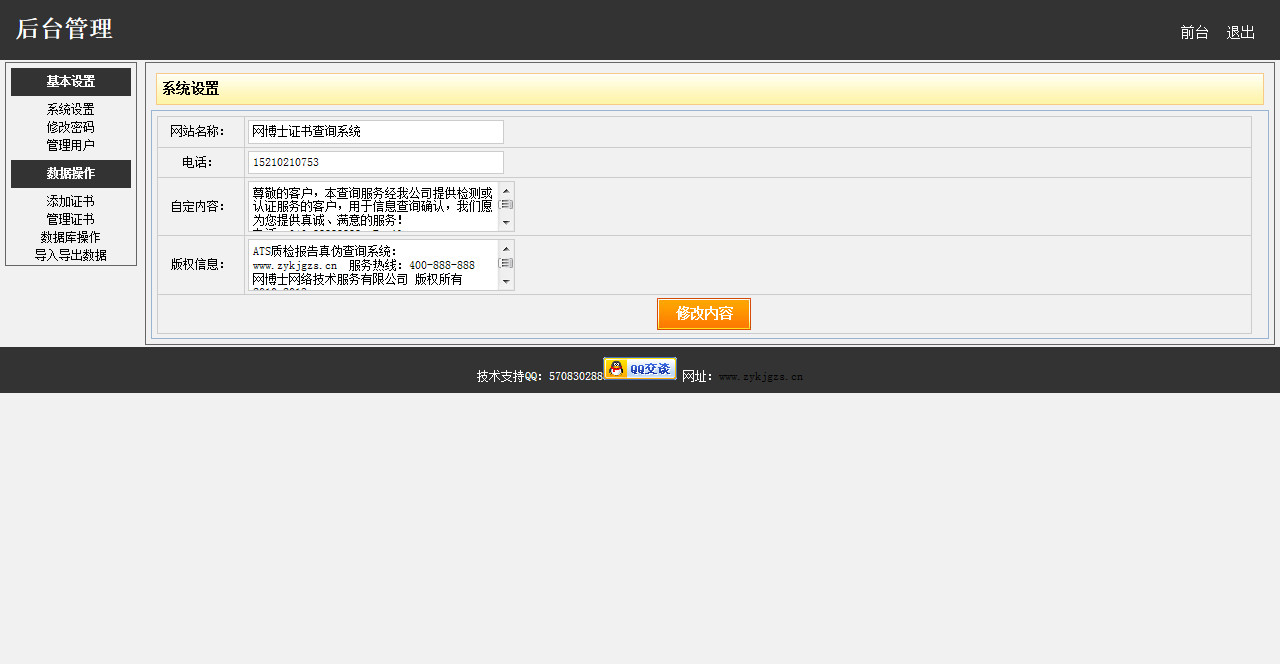The height and width of the screenshot is (664, 1280).
Task: Open 数据库操作 in the sidebar
Action: click(70, 237)
